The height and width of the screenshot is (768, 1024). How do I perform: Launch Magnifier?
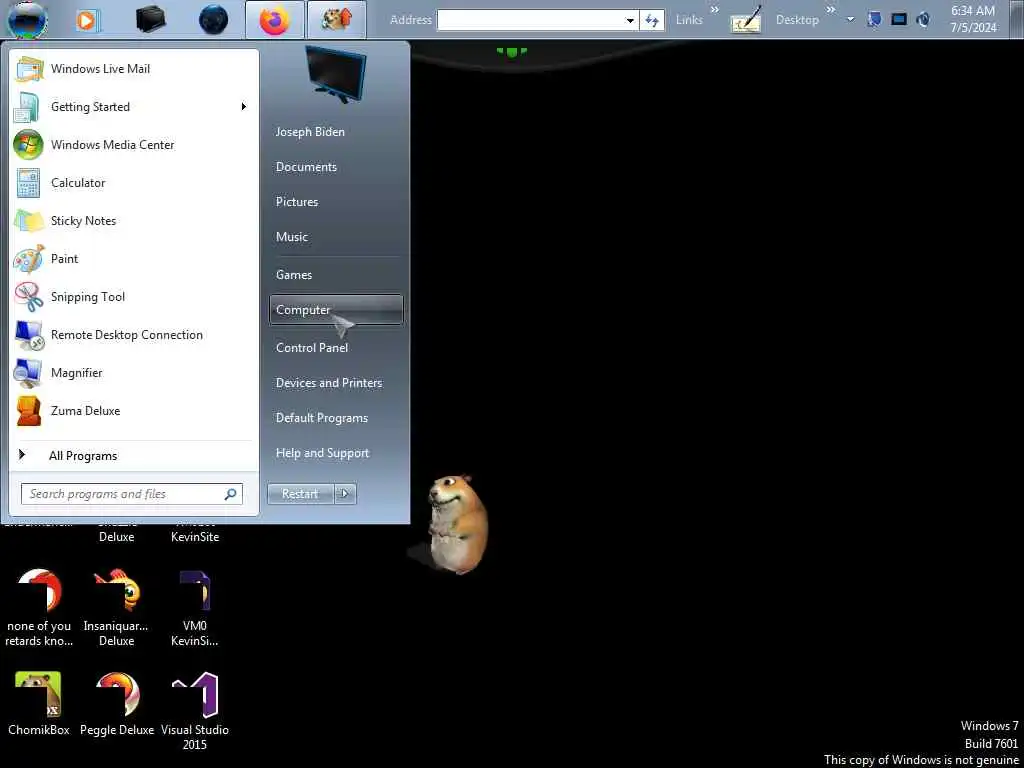click(x=134, y=372)
